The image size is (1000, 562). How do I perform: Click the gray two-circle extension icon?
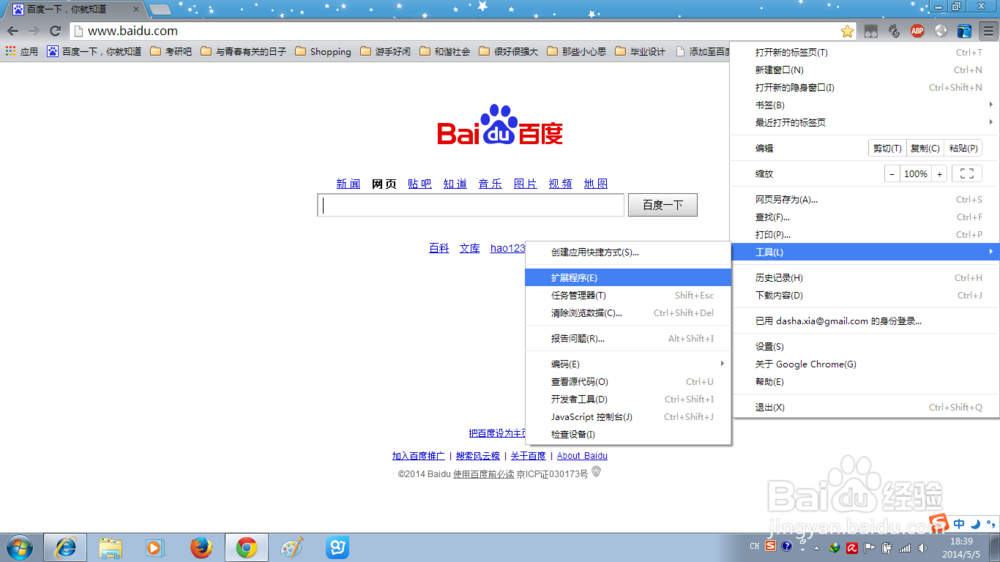pos(871,31)
